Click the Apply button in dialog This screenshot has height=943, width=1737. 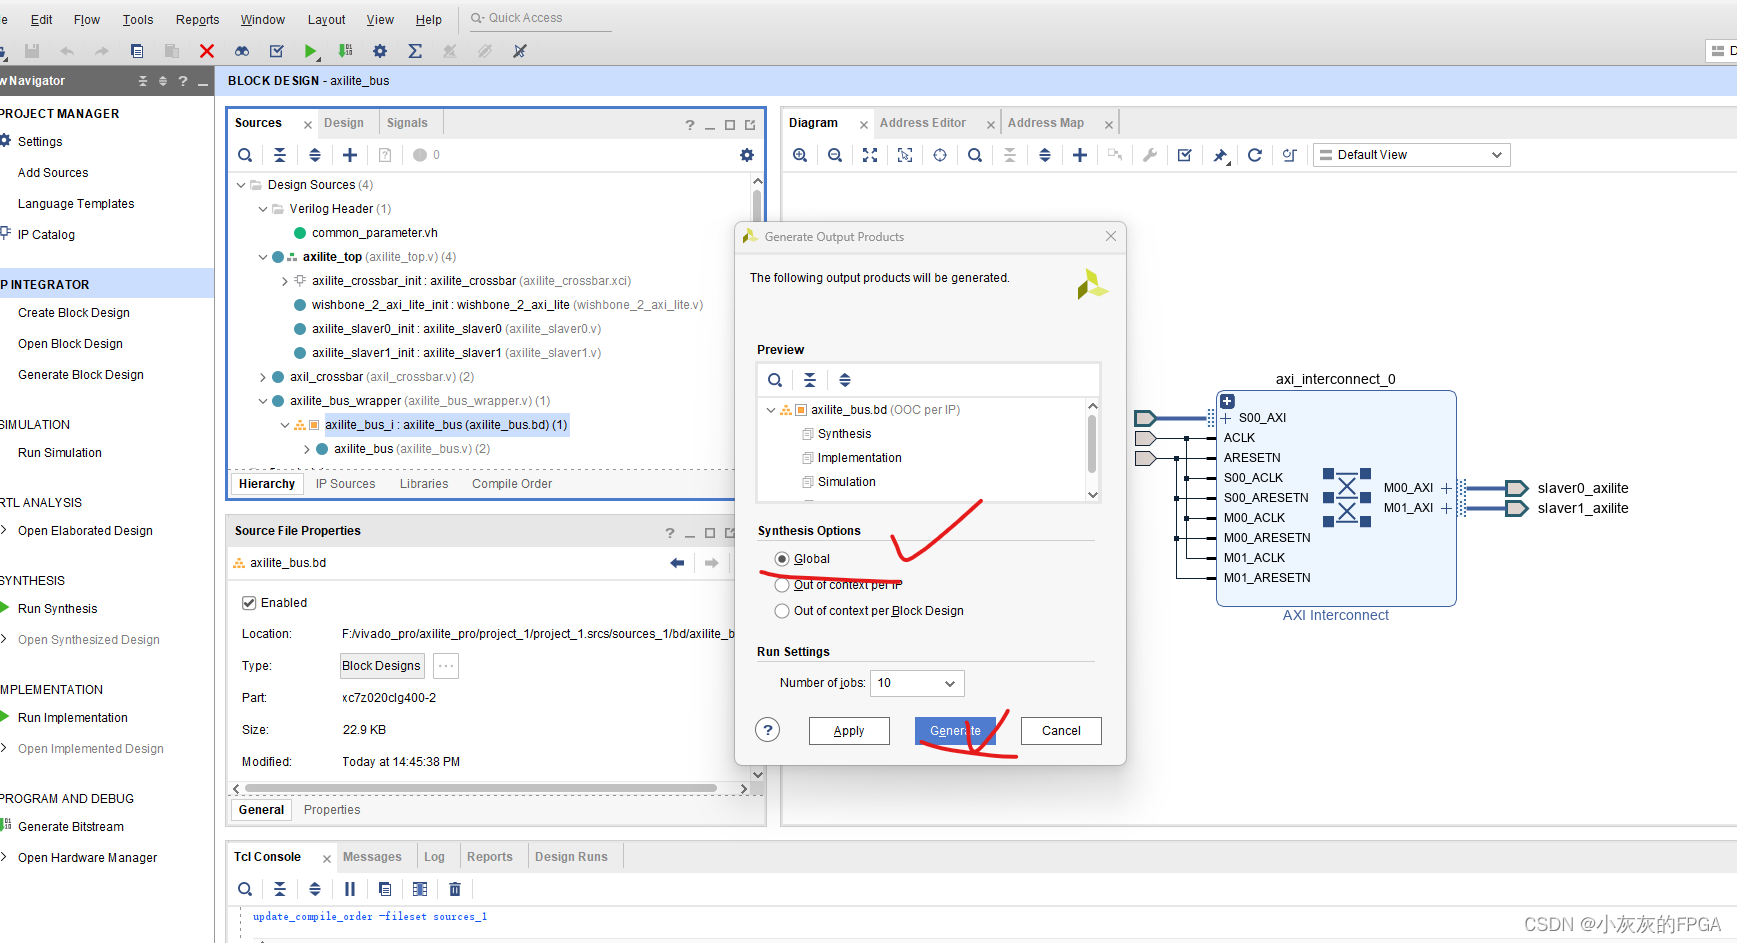[x=849, y=731]
